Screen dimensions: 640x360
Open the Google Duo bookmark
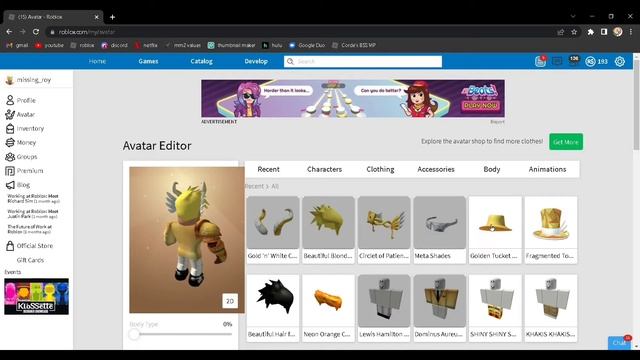(x=307, y=45)
